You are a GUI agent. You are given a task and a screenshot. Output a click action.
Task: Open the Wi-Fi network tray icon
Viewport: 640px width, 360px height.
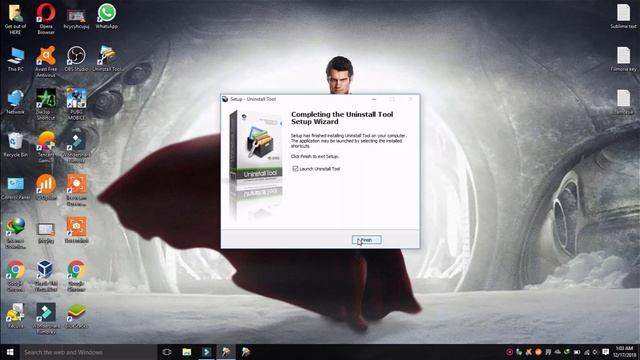click(587, 352)
